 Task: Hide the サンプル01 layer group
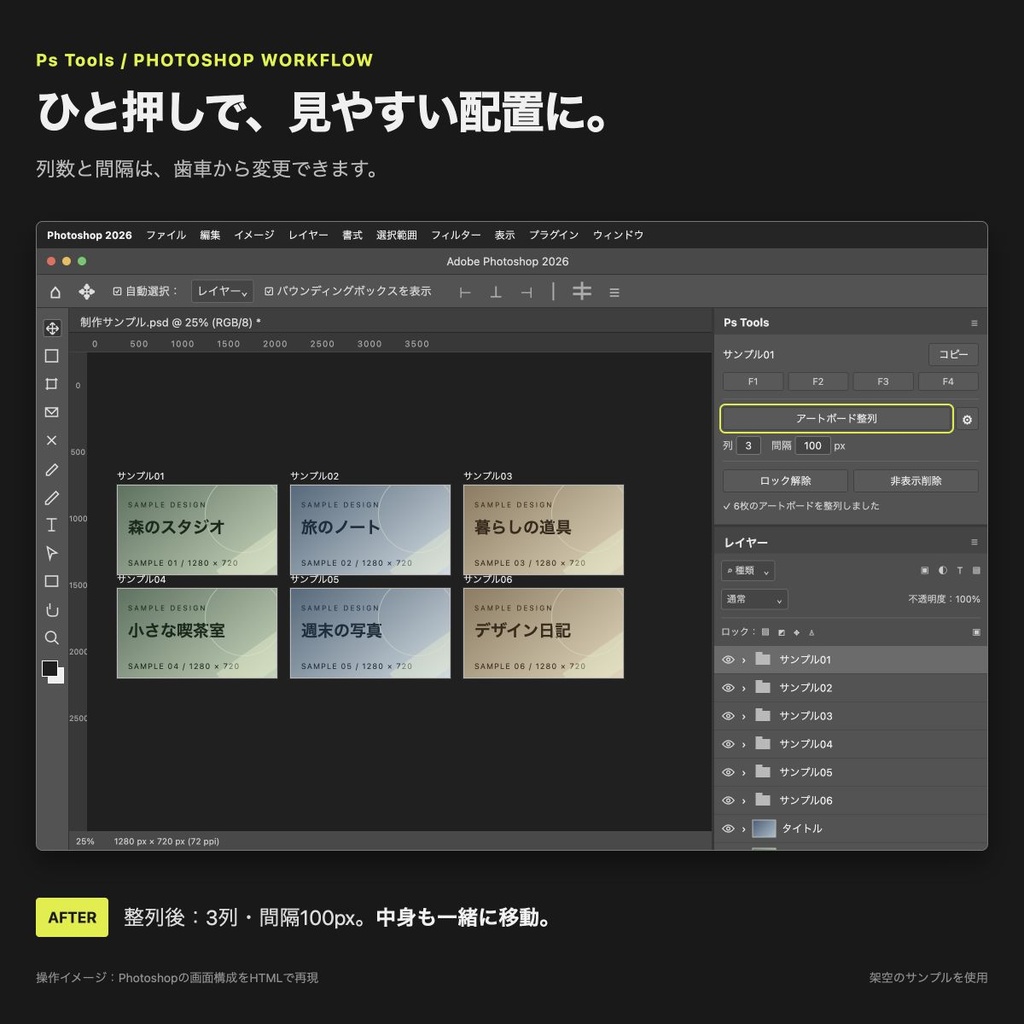pyautogui.click(x=728, y=660)
